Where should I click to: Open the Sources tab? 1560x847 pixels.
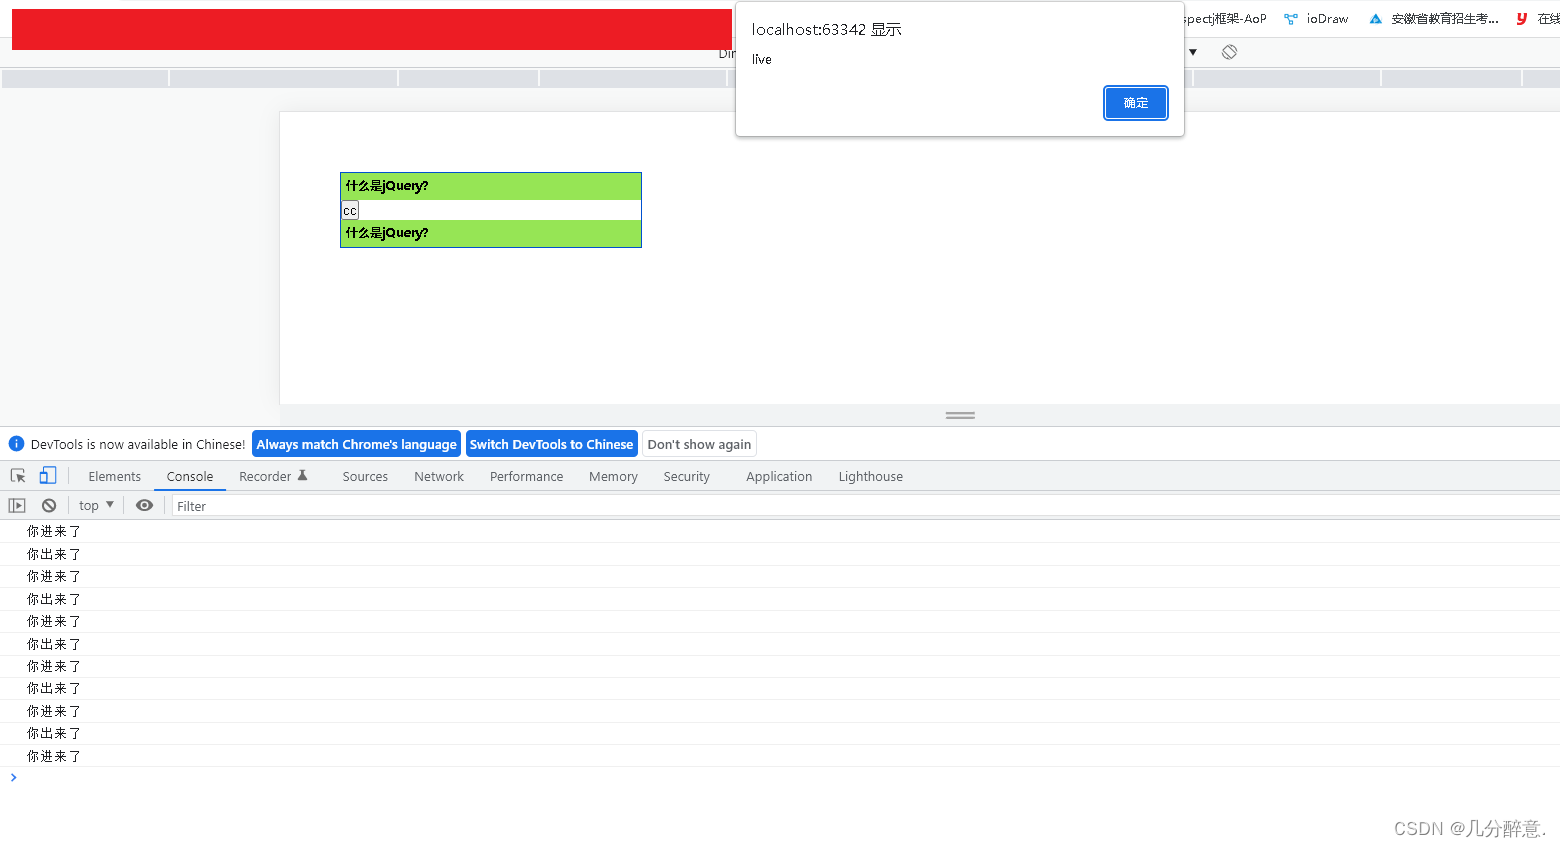(x=365, y=477)
